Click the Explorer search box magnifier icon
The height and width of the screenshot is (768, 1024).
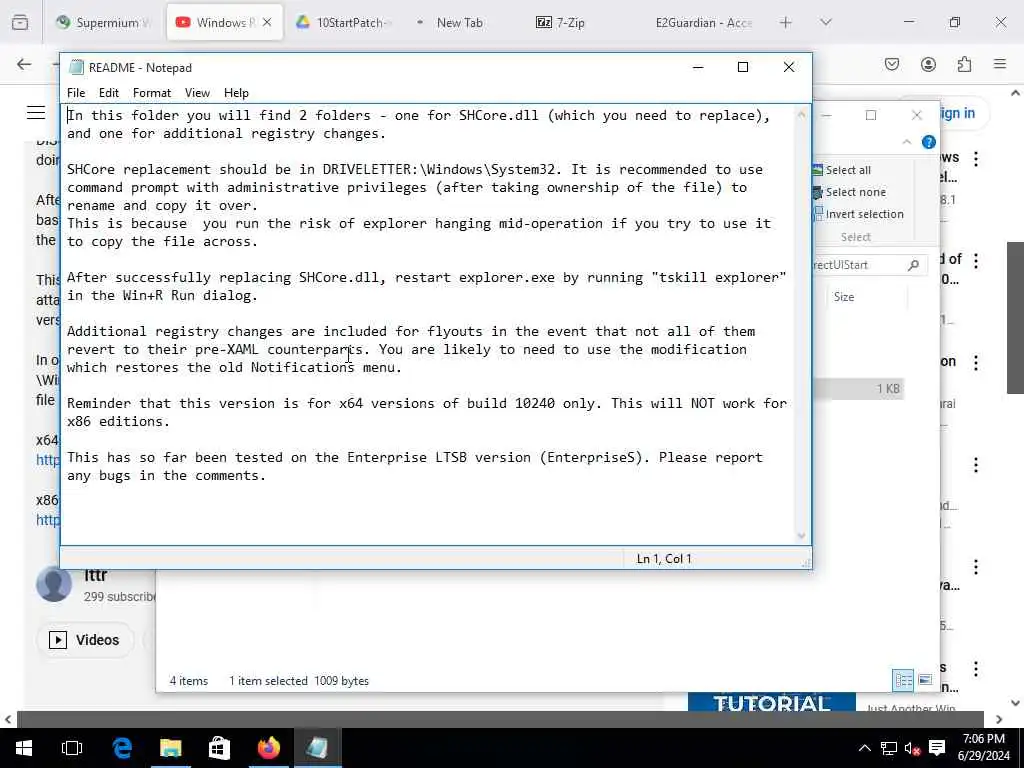tap(913, 264)
